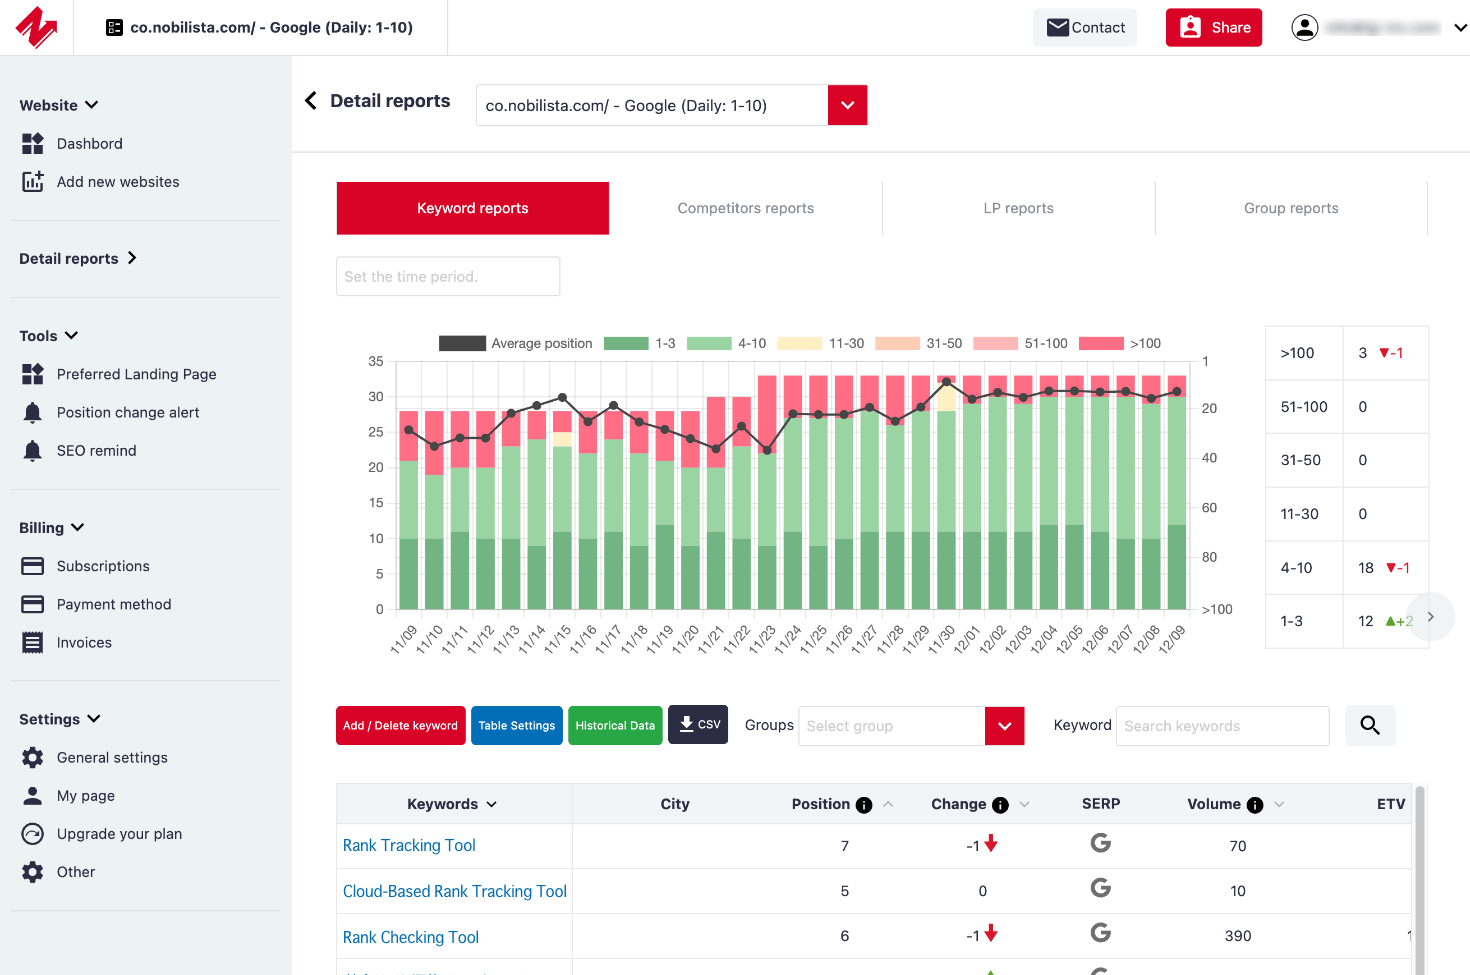The width and height of the screenshot is (1470, 975).
Task: Click the back arrow beside Detail reports
Action: [311, 101]
